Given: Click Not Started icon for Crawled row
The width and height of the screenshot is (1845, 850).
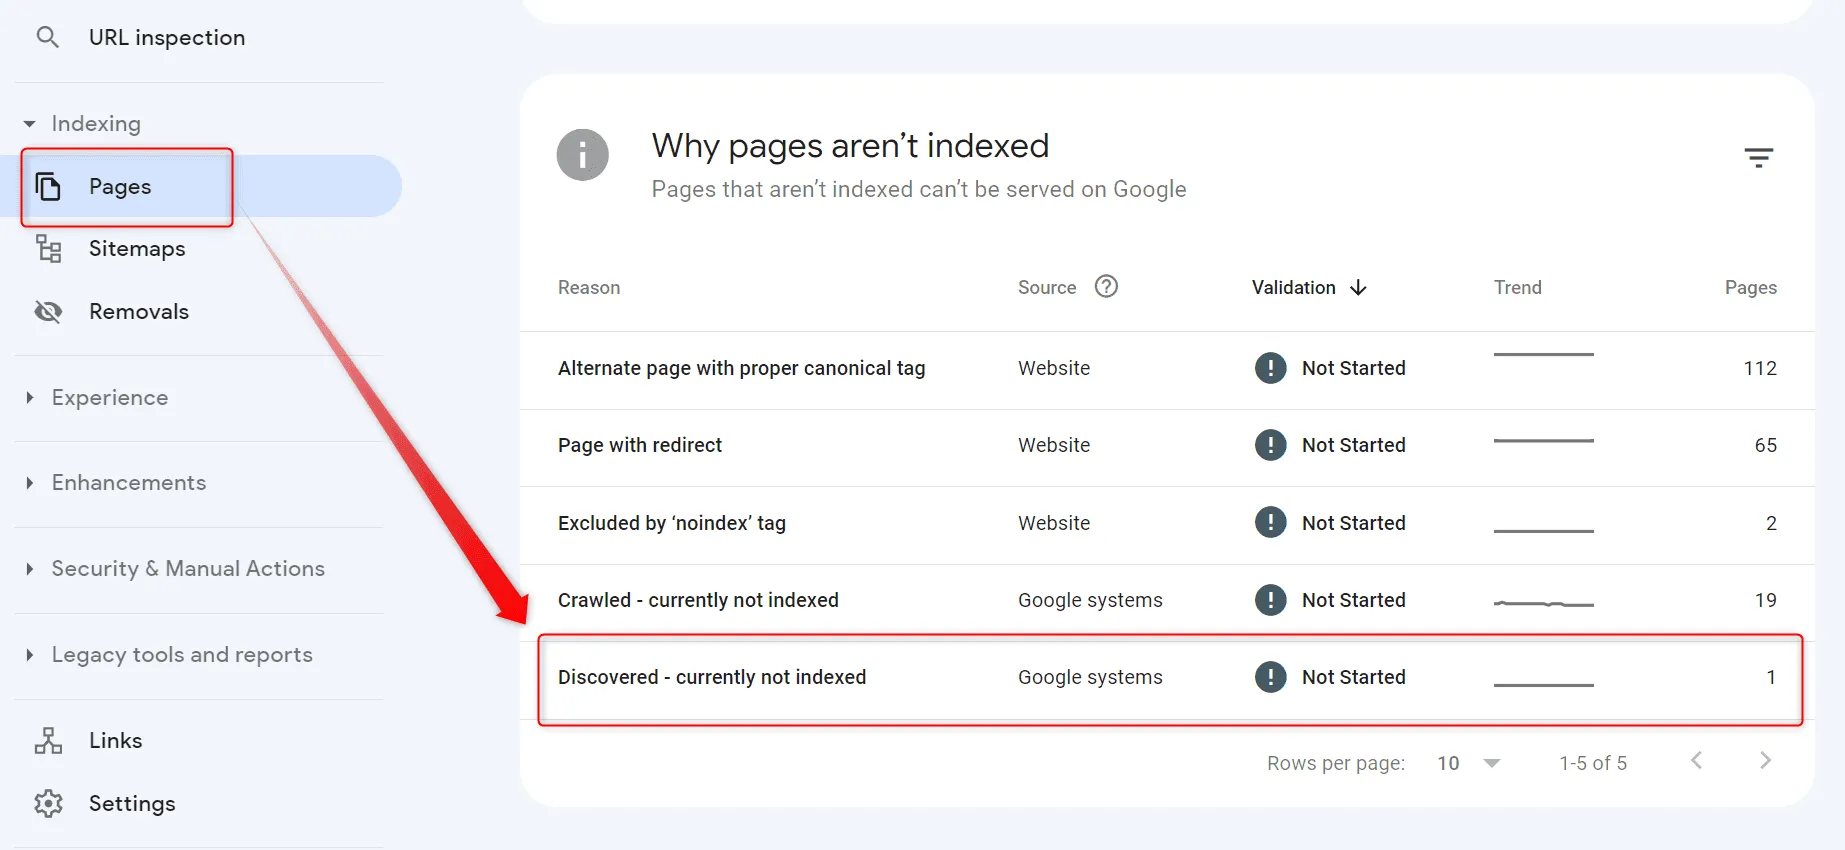Looking at the screenshot, I should 1271,600.
